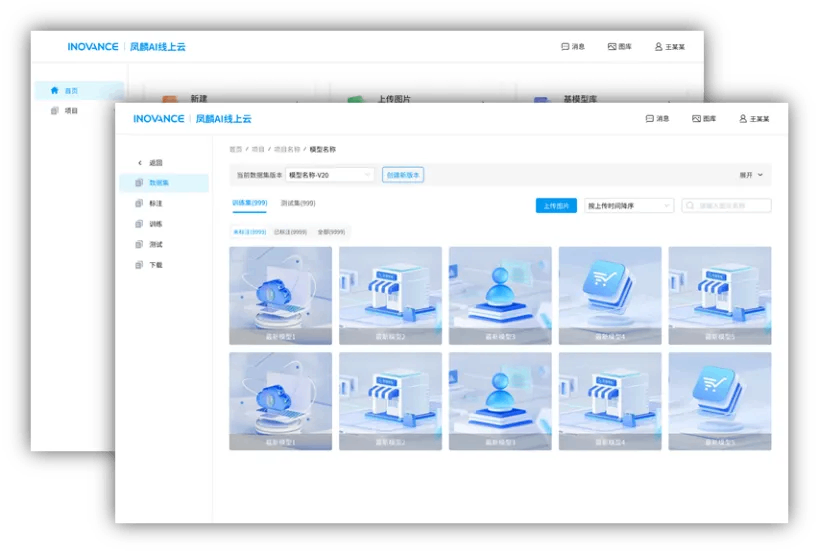This screenshot has height=554, width=819.
Task: Open 数据集 in the left sidebar
Action: pyautogui.click(x=139, y=183)
